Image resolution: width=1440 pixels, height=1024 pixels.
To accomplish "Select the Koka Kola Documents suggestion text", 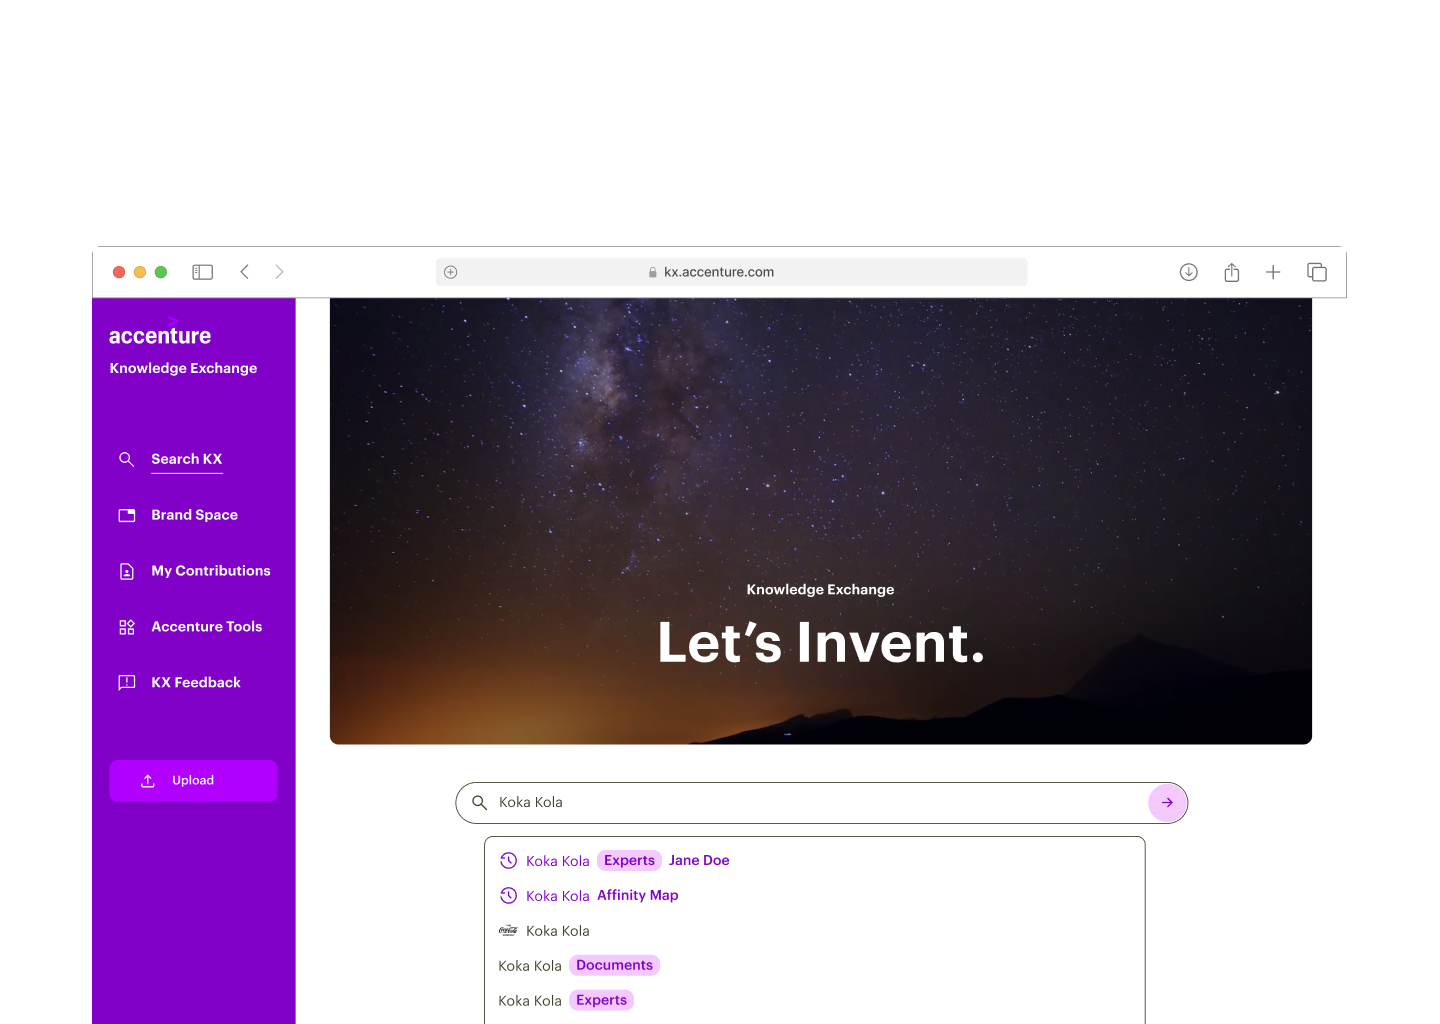I will click(530, 966).
